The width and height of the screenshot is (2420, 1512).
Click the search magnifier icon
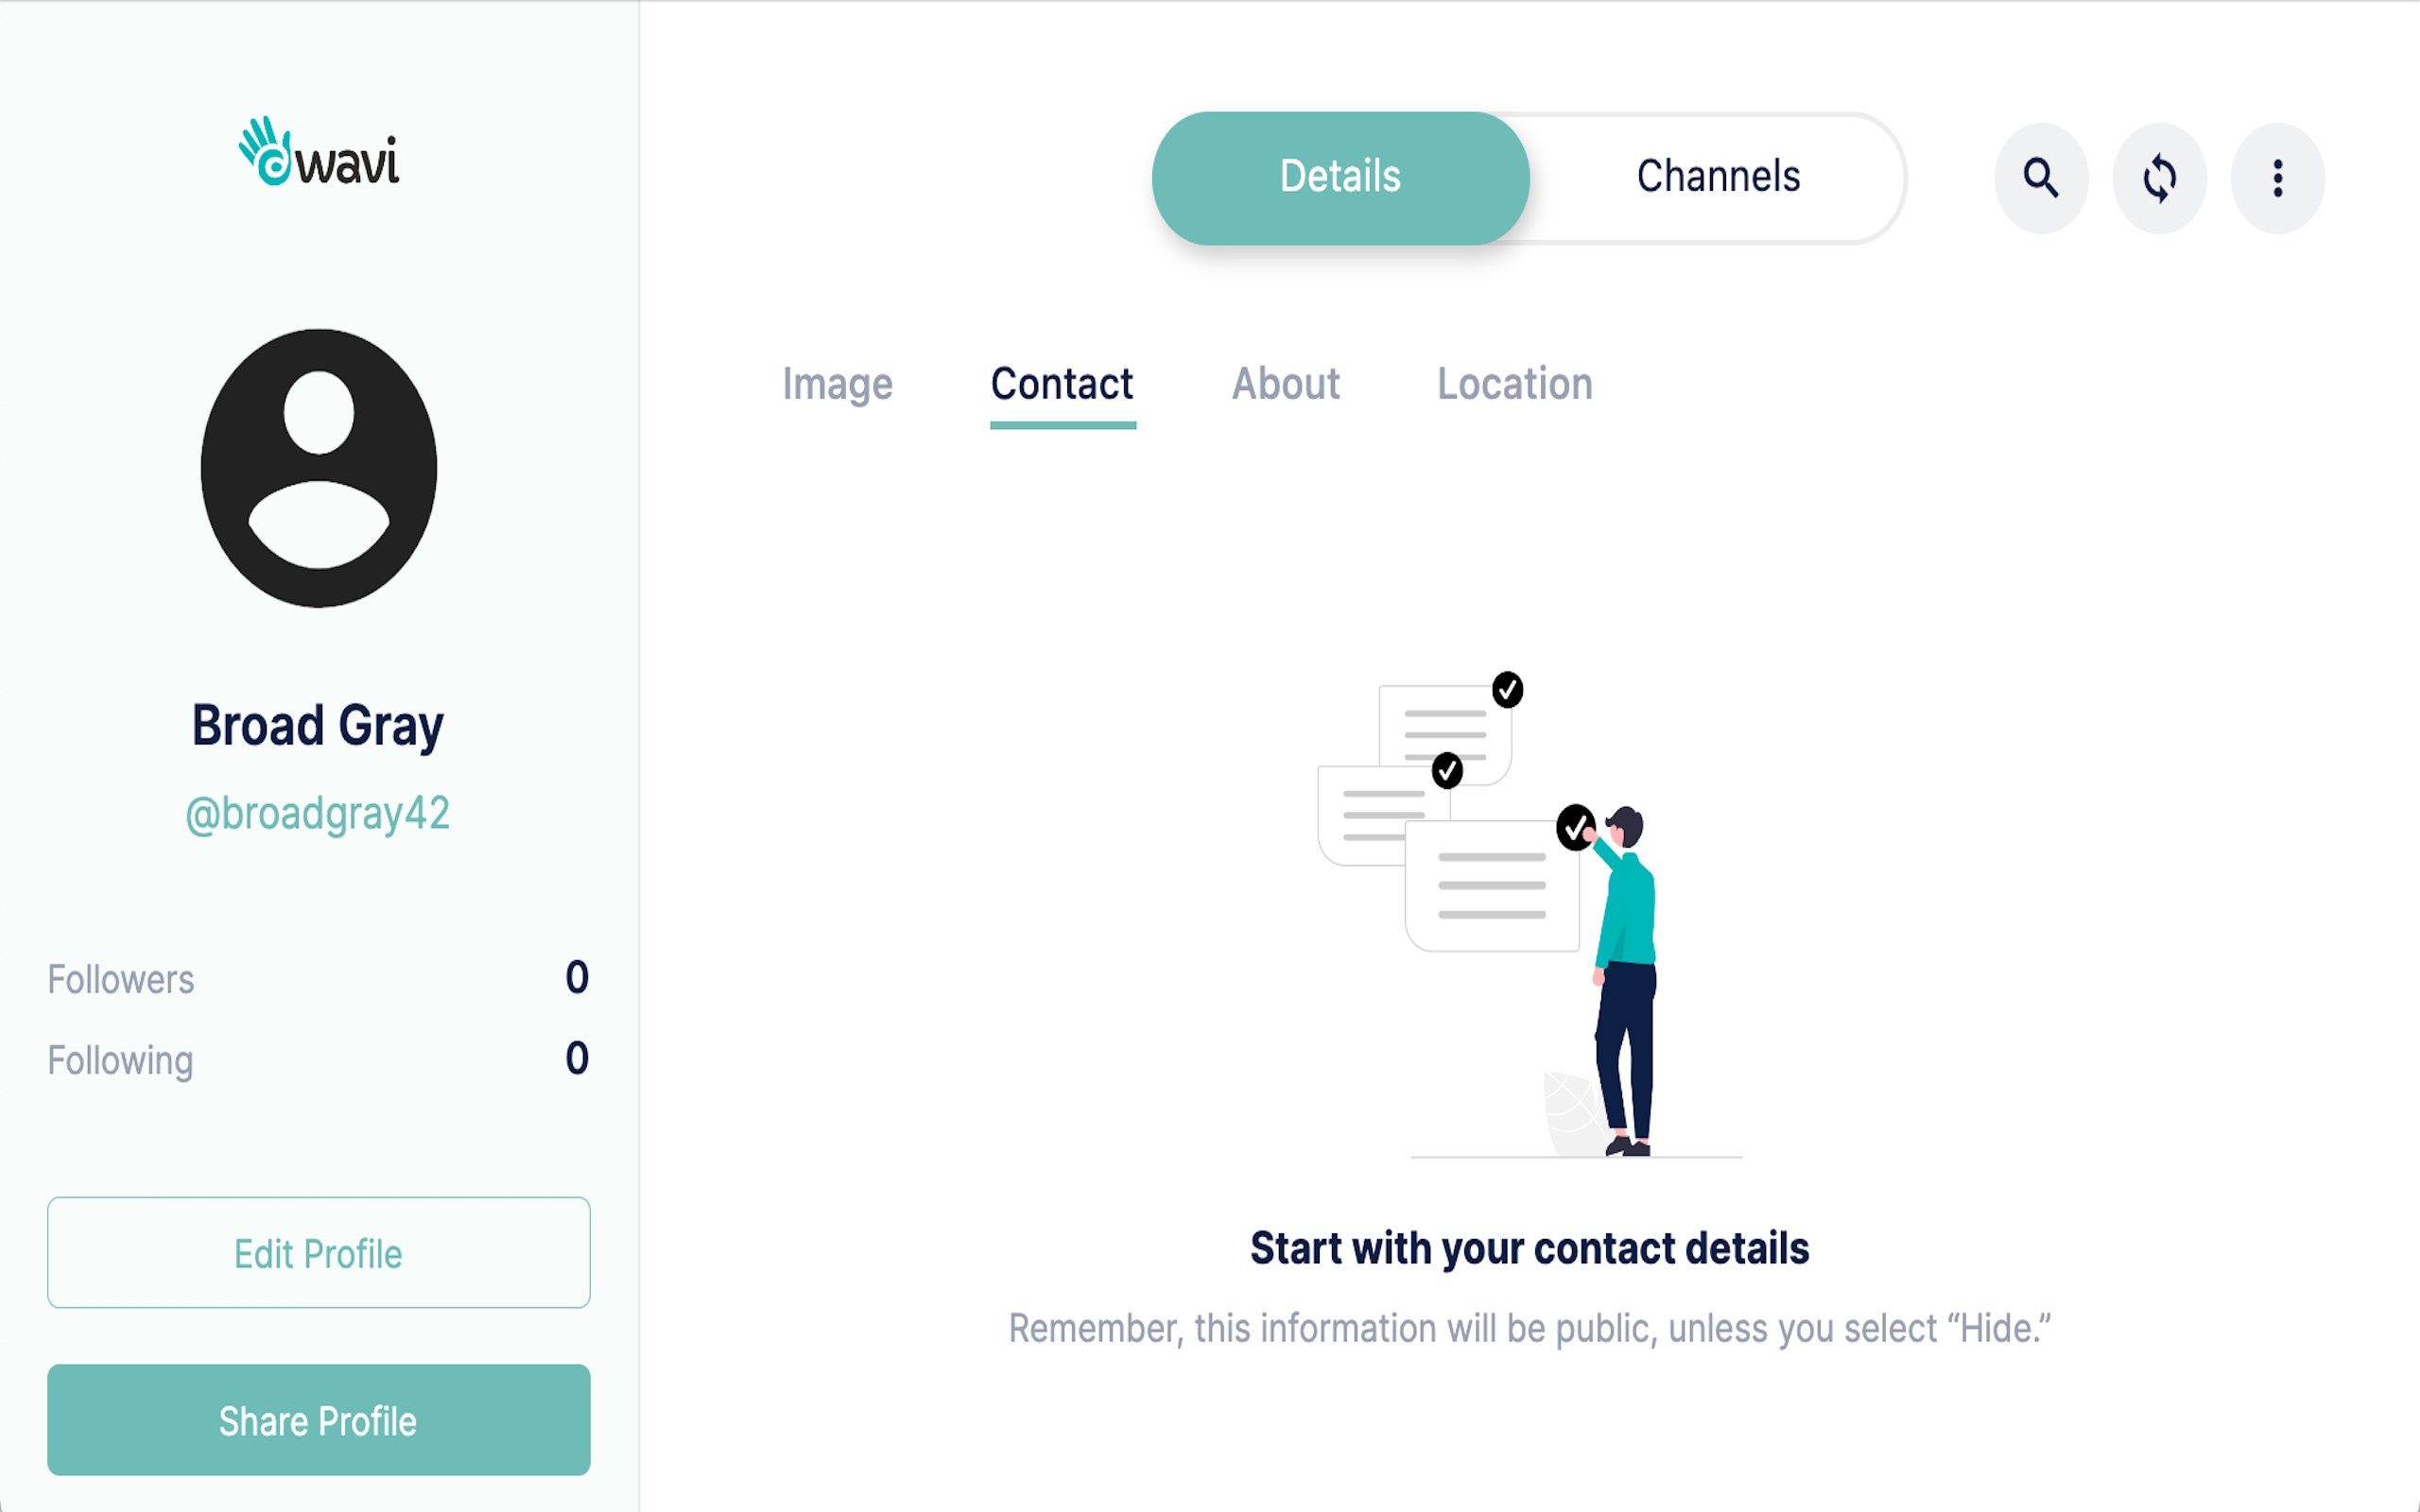pos(2040,178)
